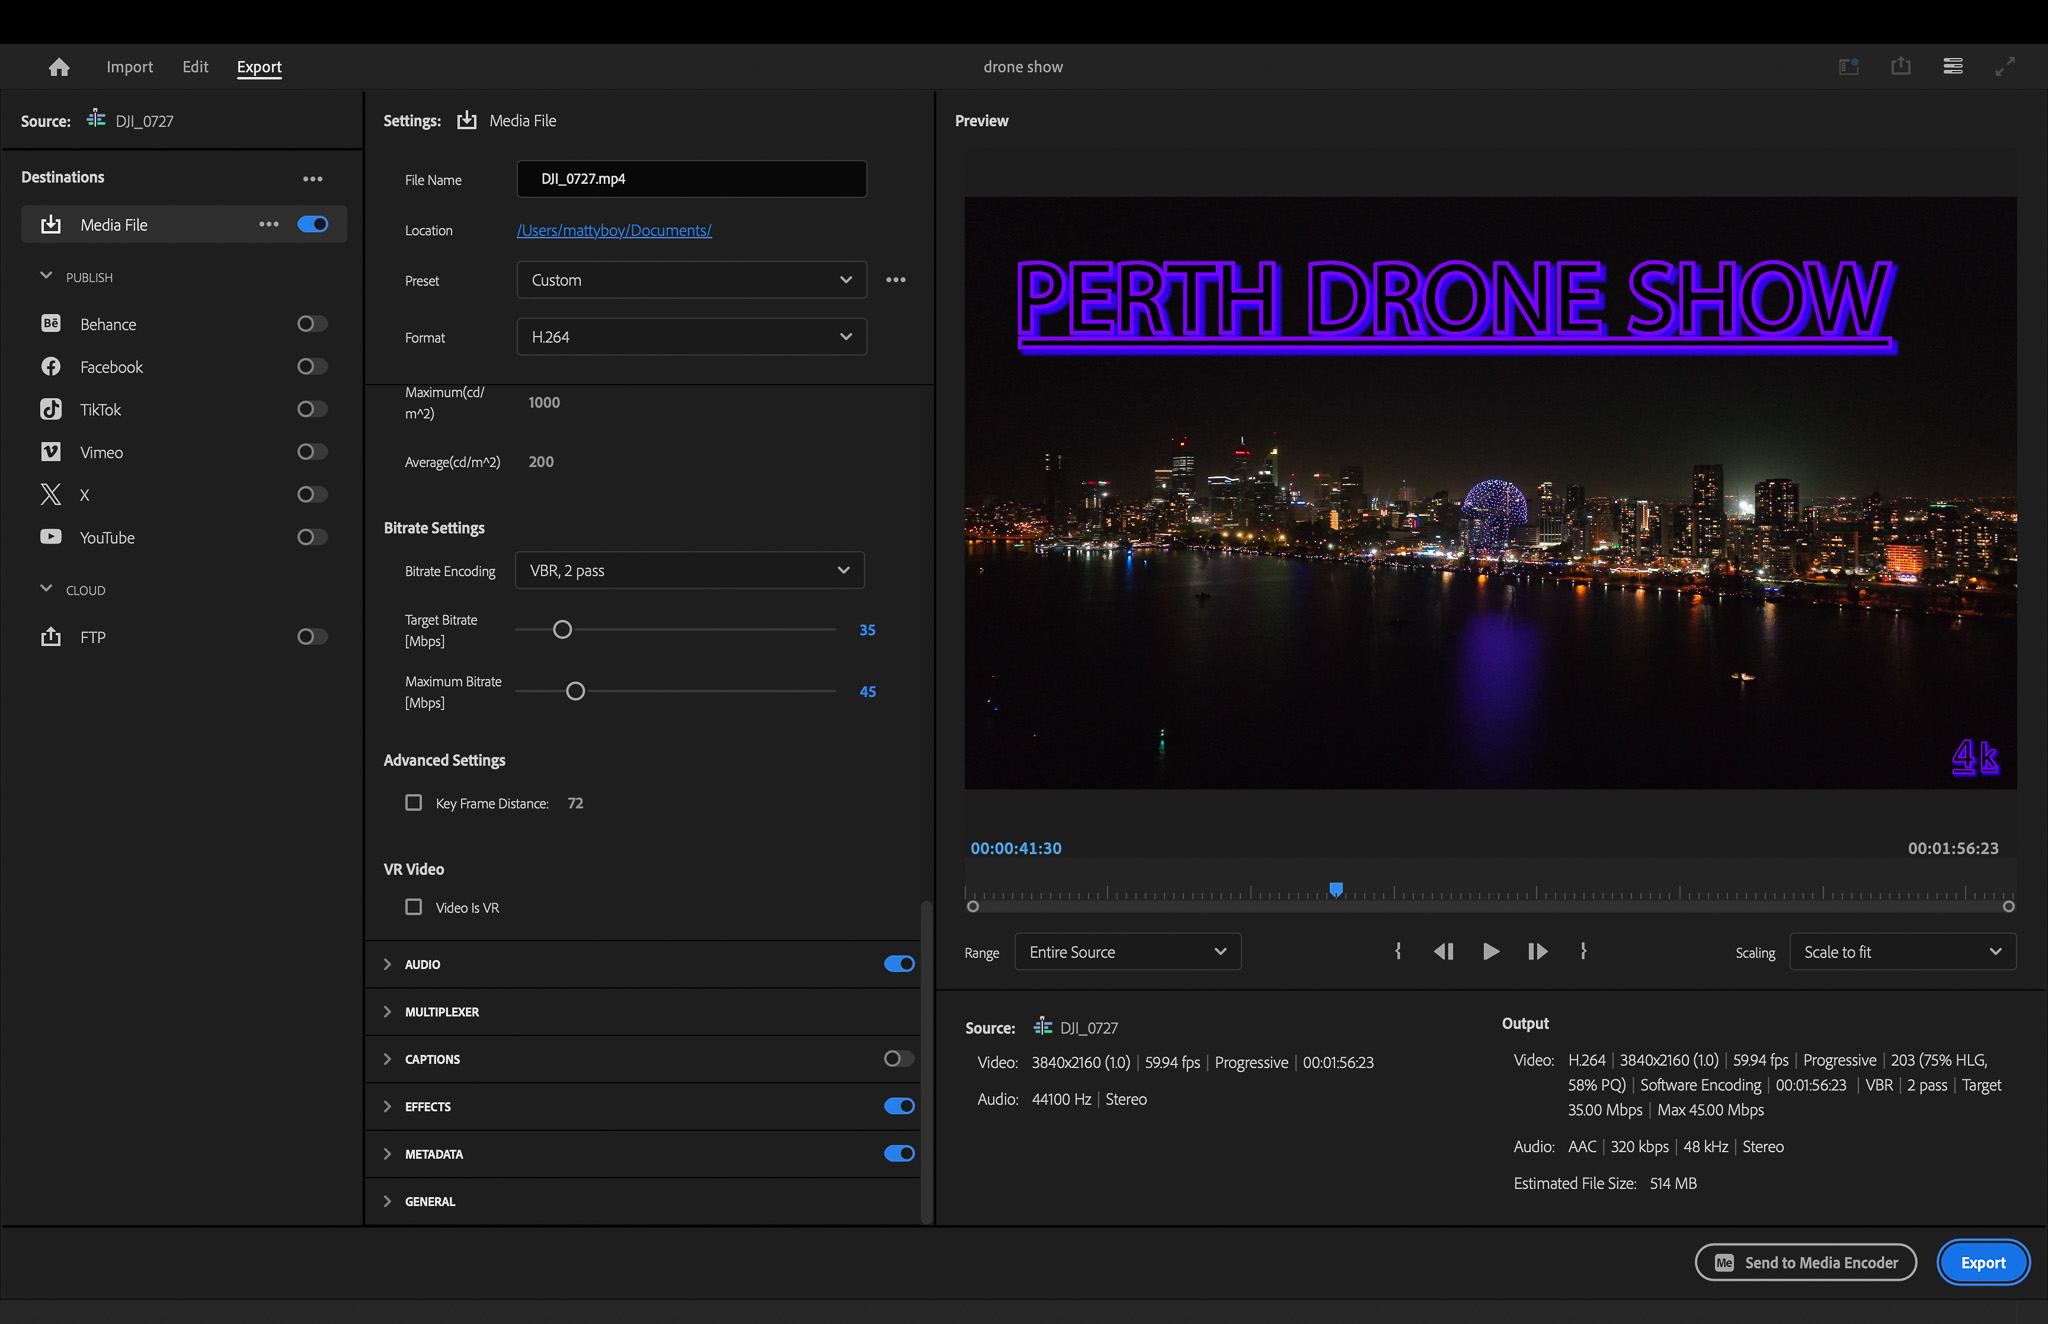Click the settings panel scrollbar
This screenshot has width=2048, height=1324.
coord(926,1060)
